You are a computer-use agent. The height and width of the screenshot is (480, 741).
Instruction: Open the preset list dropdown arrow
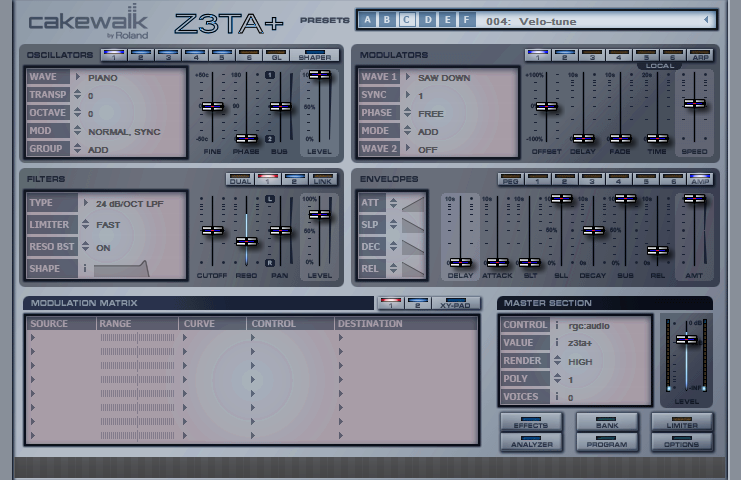point(706,20)
